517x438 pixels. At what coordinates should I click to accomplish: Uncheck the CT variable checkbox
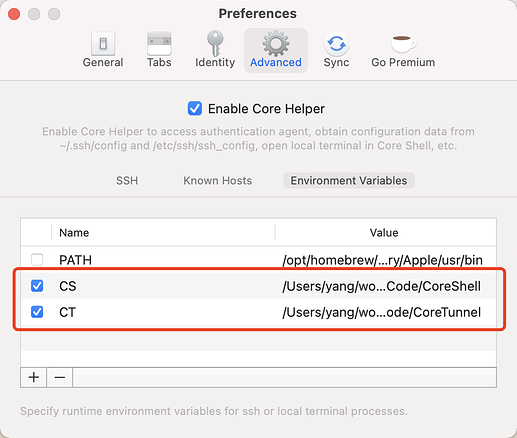tap(37, 312)
